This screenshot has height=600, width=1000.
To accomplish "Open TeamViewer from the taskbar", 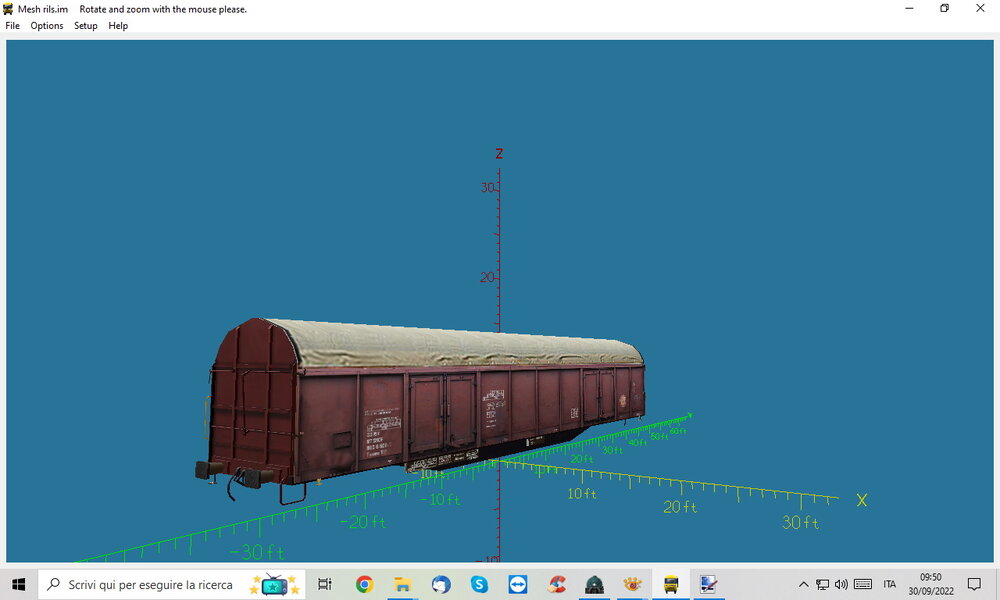I will [x=517, y=584].
